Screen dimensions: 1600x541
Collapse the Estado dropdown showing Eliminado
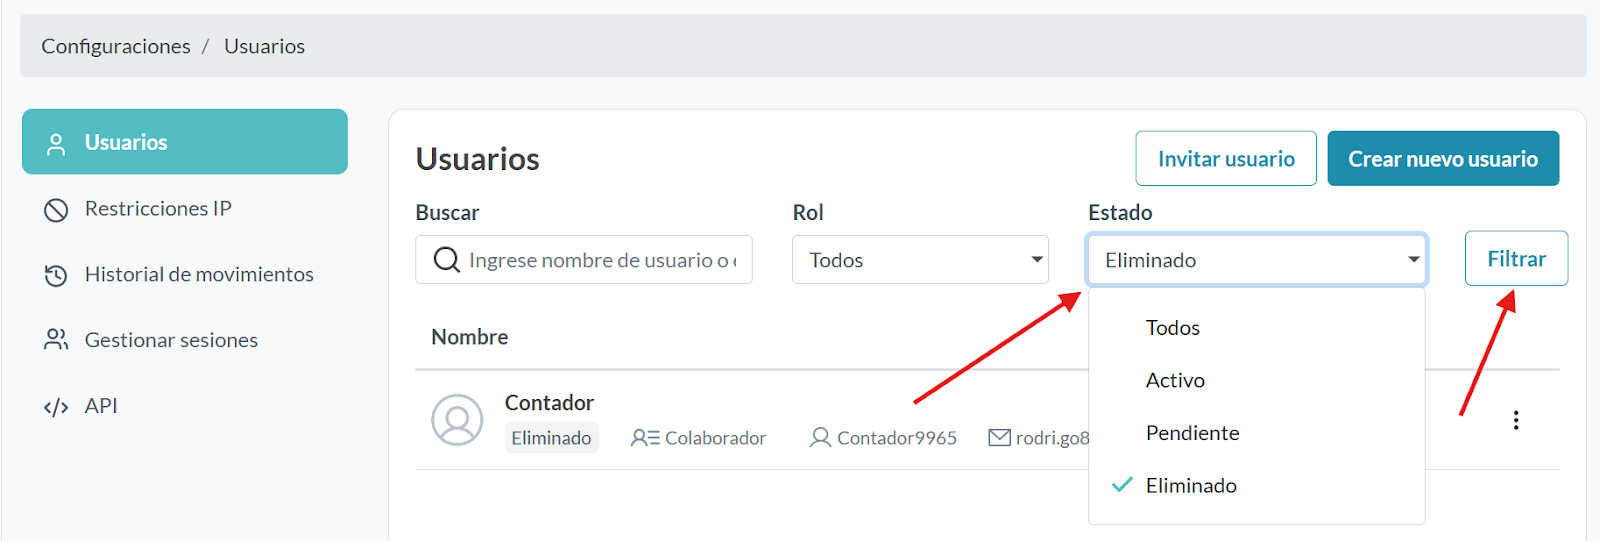click(1256, 260)
